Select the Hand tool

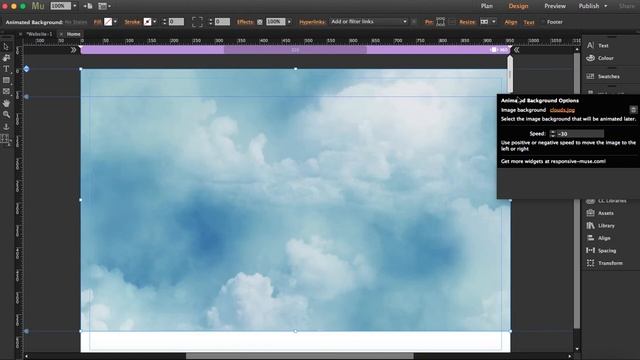click(6, 103)
